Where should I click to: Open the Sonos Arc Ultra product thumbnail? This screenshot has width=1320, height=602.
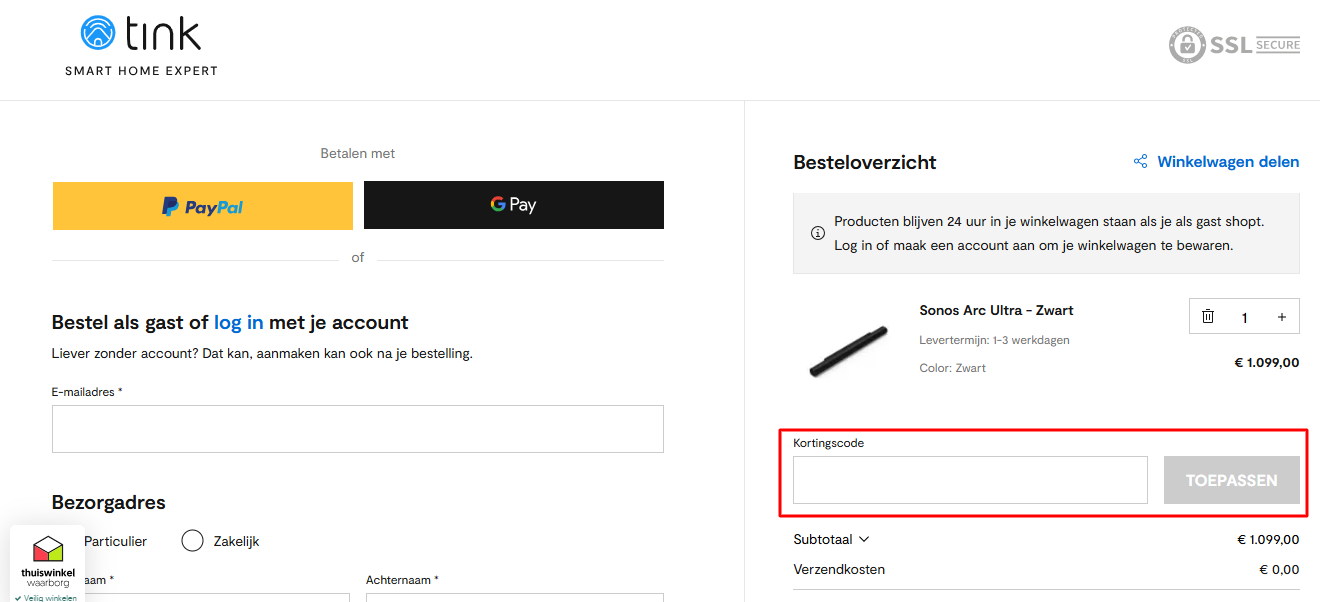(847, 352)
